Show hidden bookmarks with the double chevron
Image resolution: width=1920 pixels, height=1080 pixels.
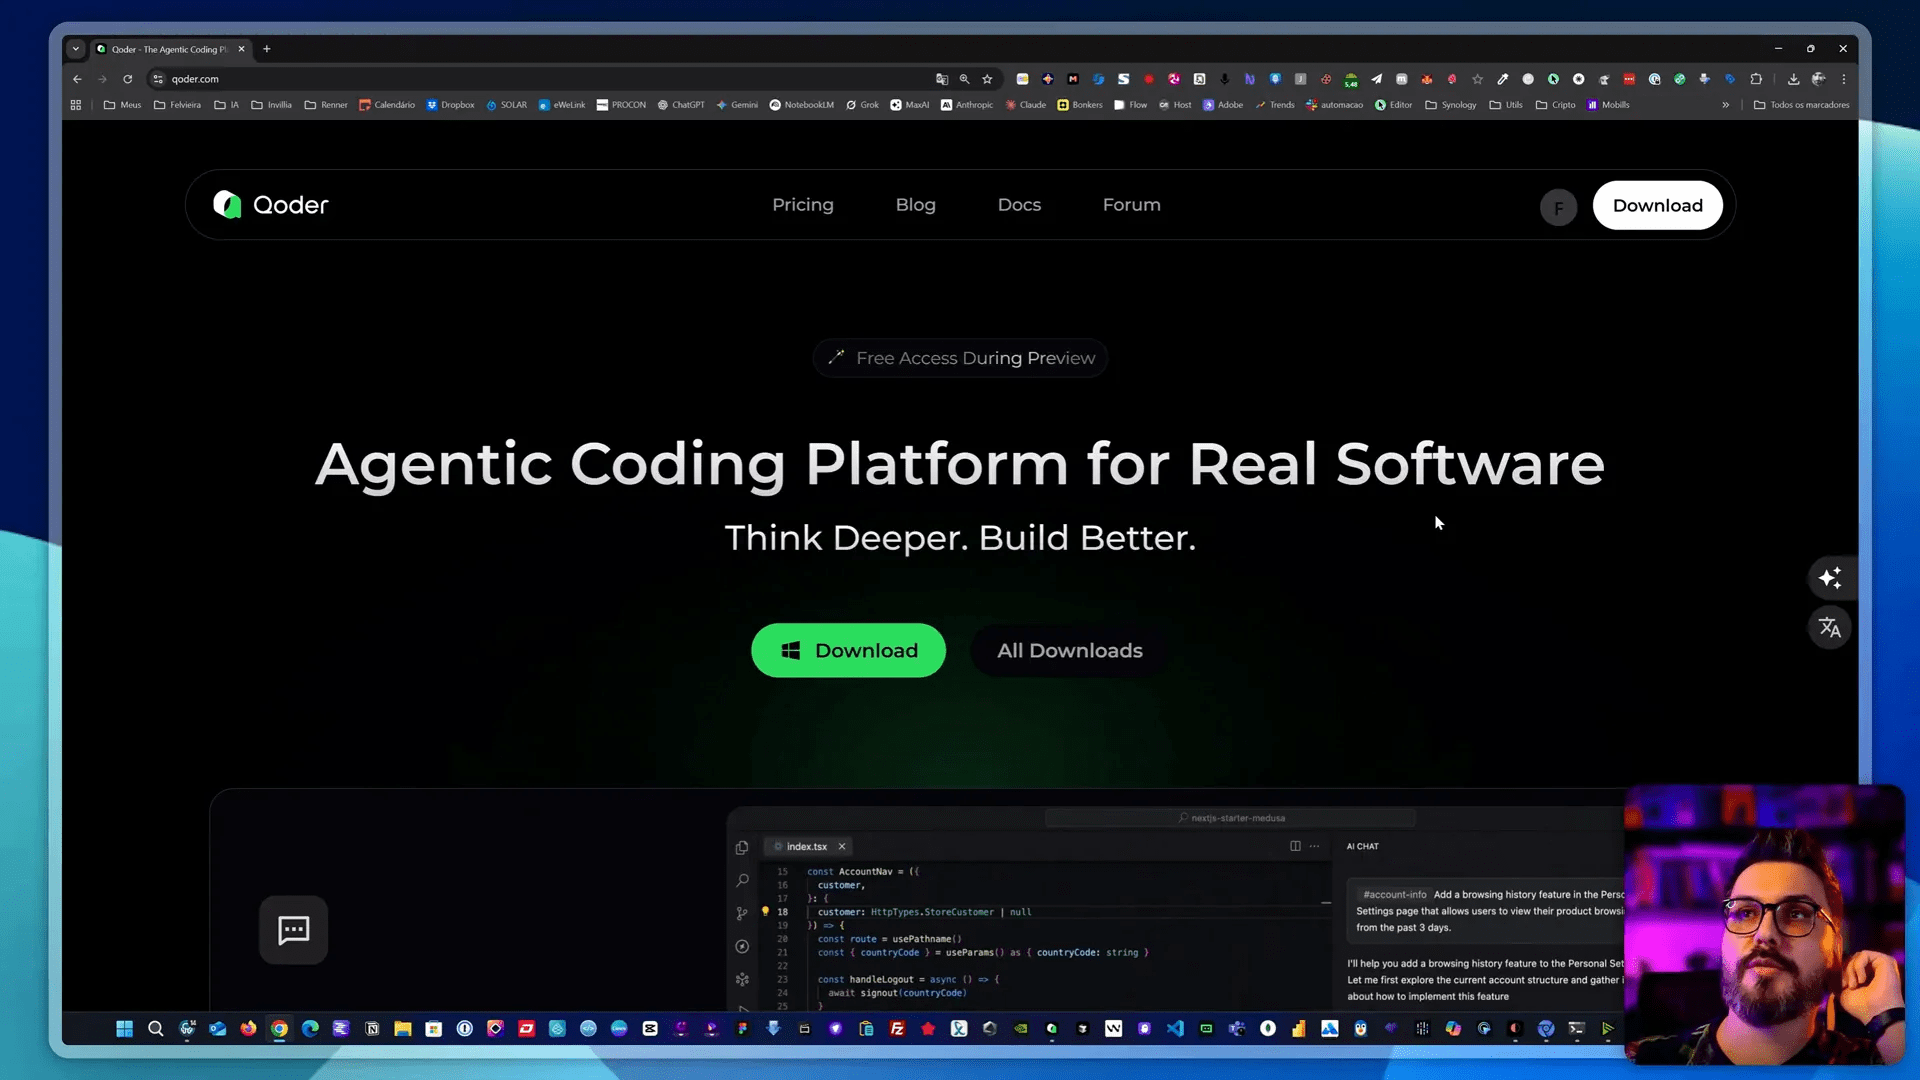(1725, 105)
